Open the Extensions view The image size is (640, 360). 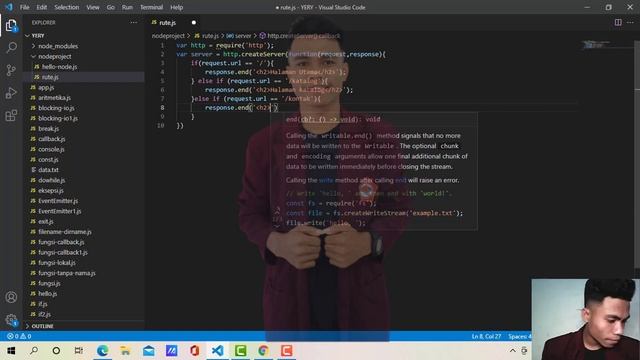coord(11,116)
